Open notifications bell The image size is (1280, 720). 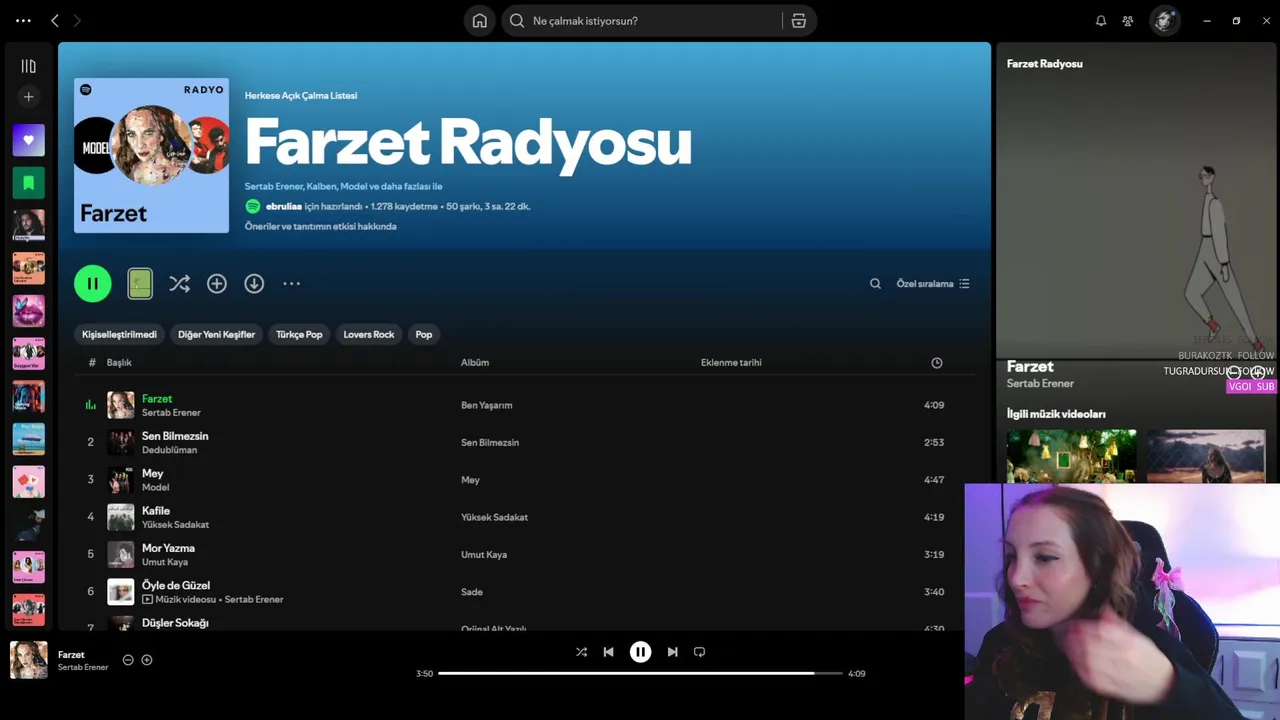tap(1101, 21)
